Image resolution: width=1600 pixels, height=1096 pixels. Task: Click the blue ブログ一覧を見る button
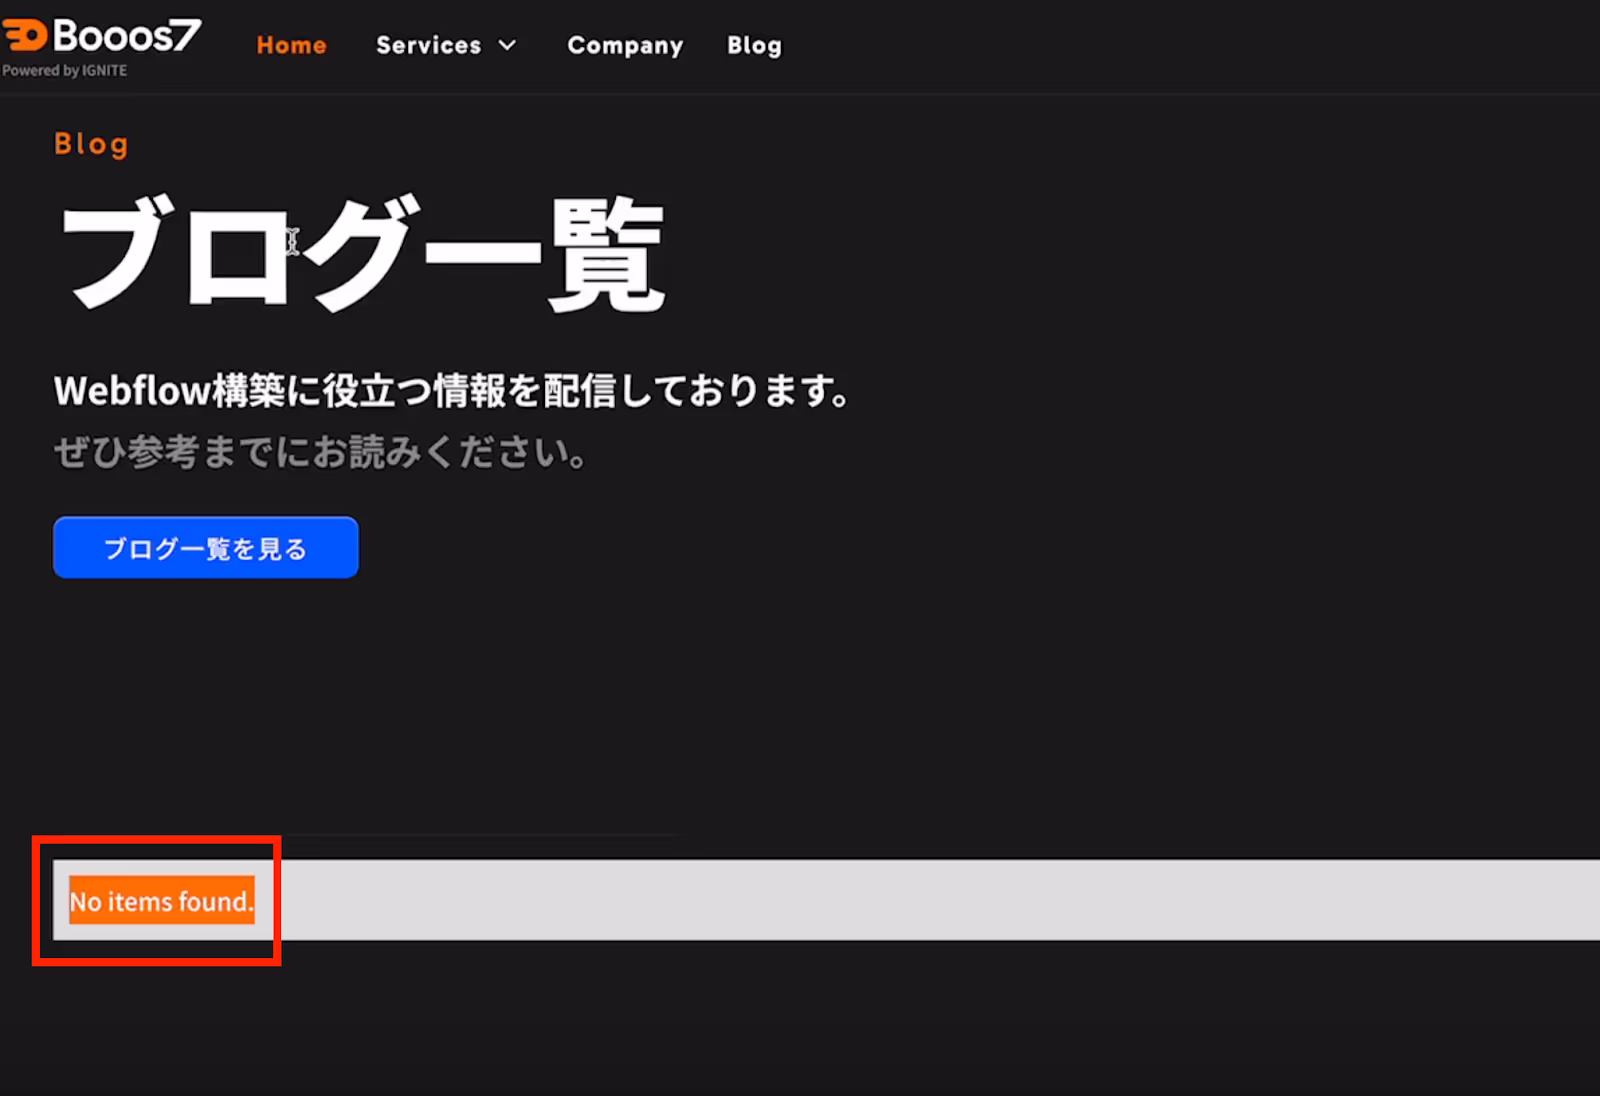click(206, 548)
